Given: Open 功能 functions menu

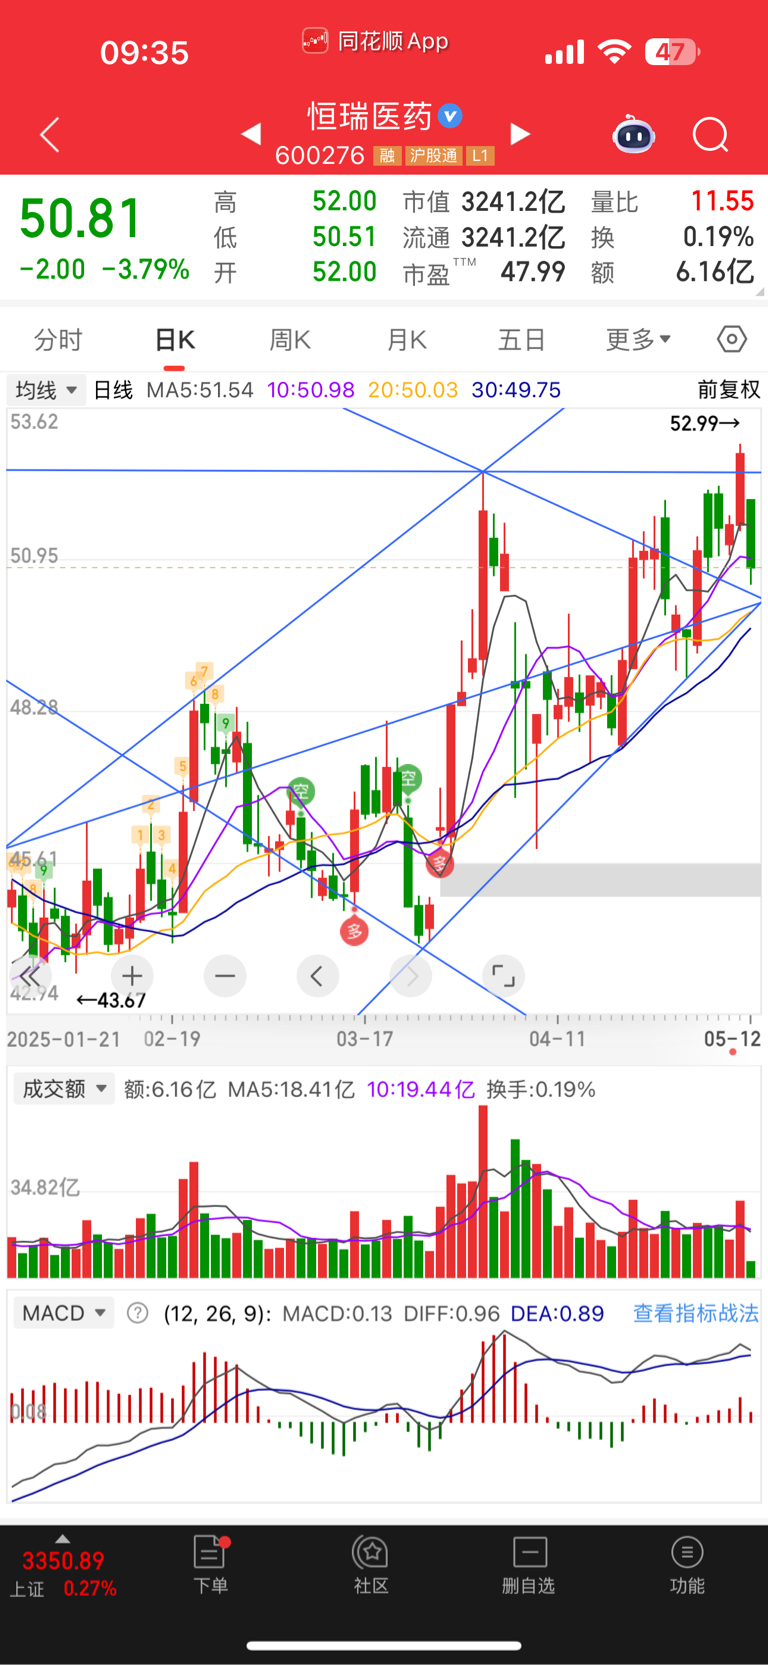Looking at the screenshot, I should [687, 1565].
